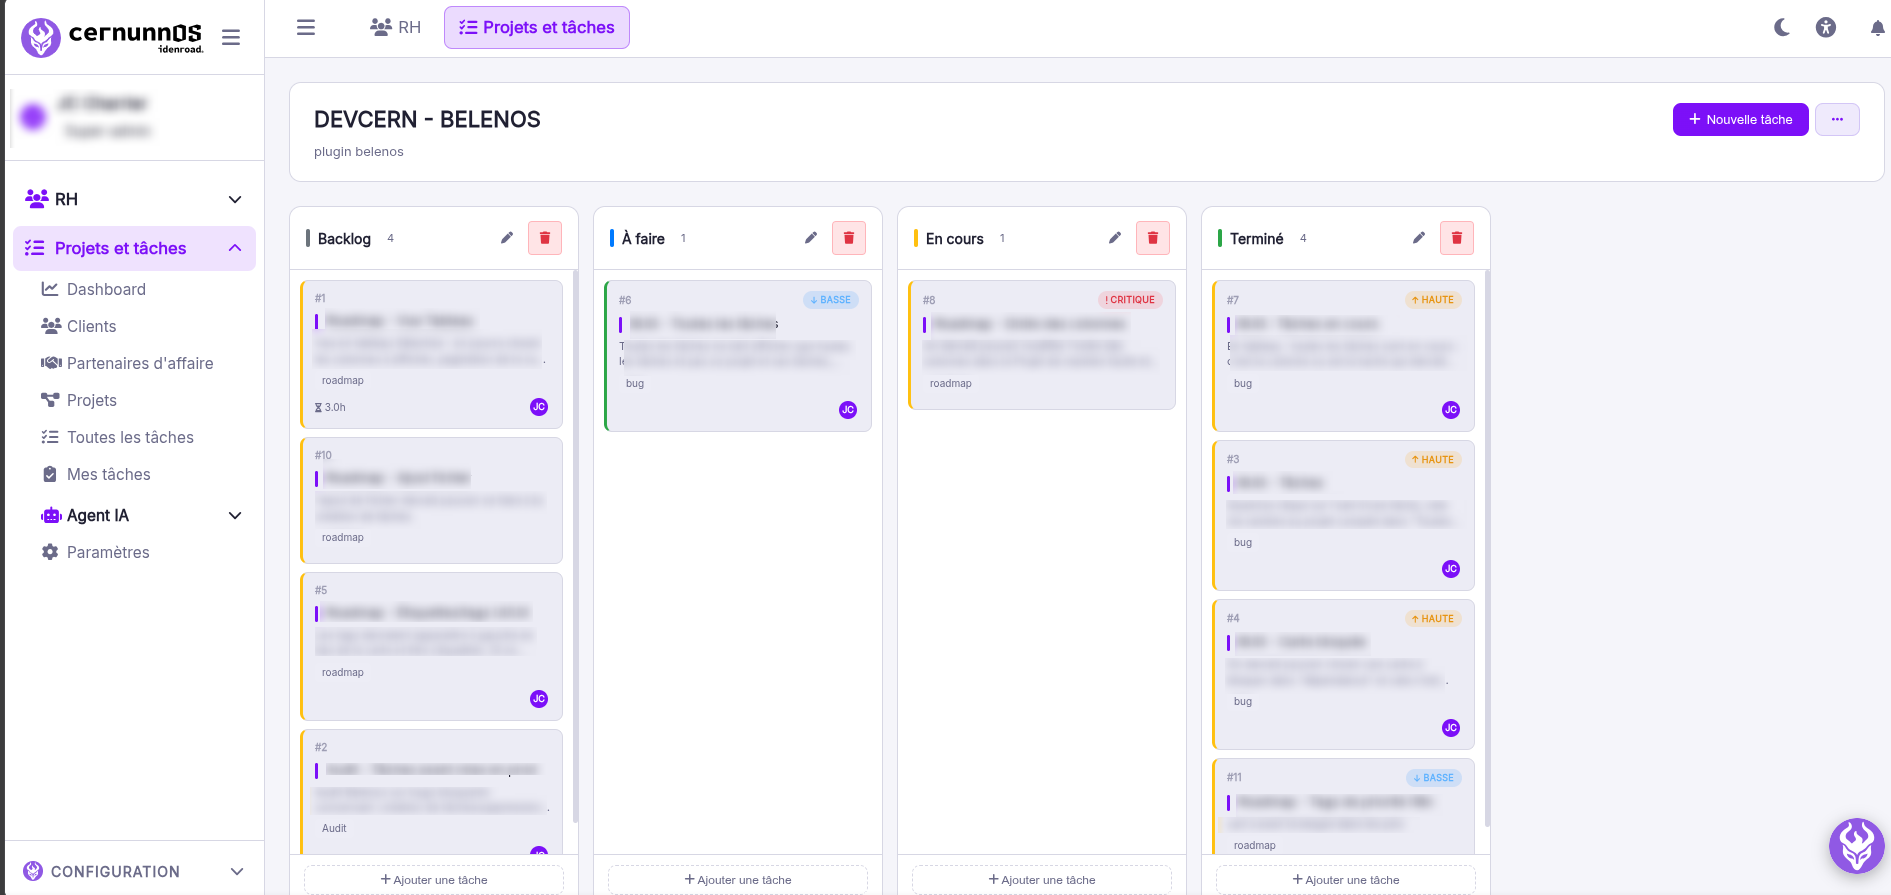The width and height of the screenshot is (1891, 895).
Task: Delete the À faire column
Action: coord(849,238)
